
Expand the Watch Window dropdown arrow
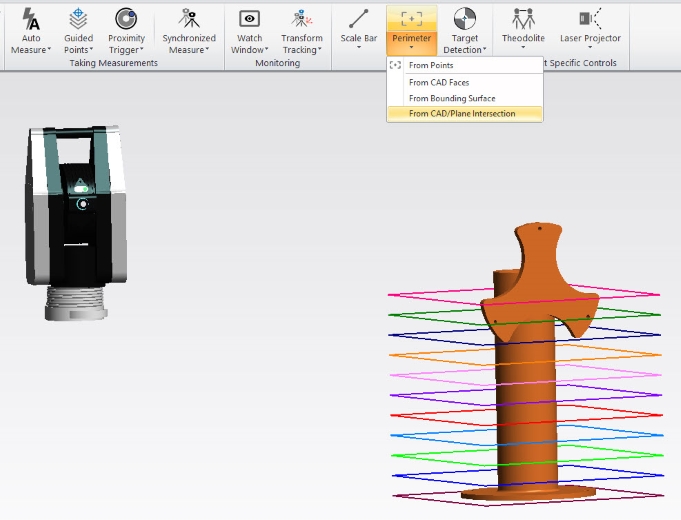pos(267,50)
